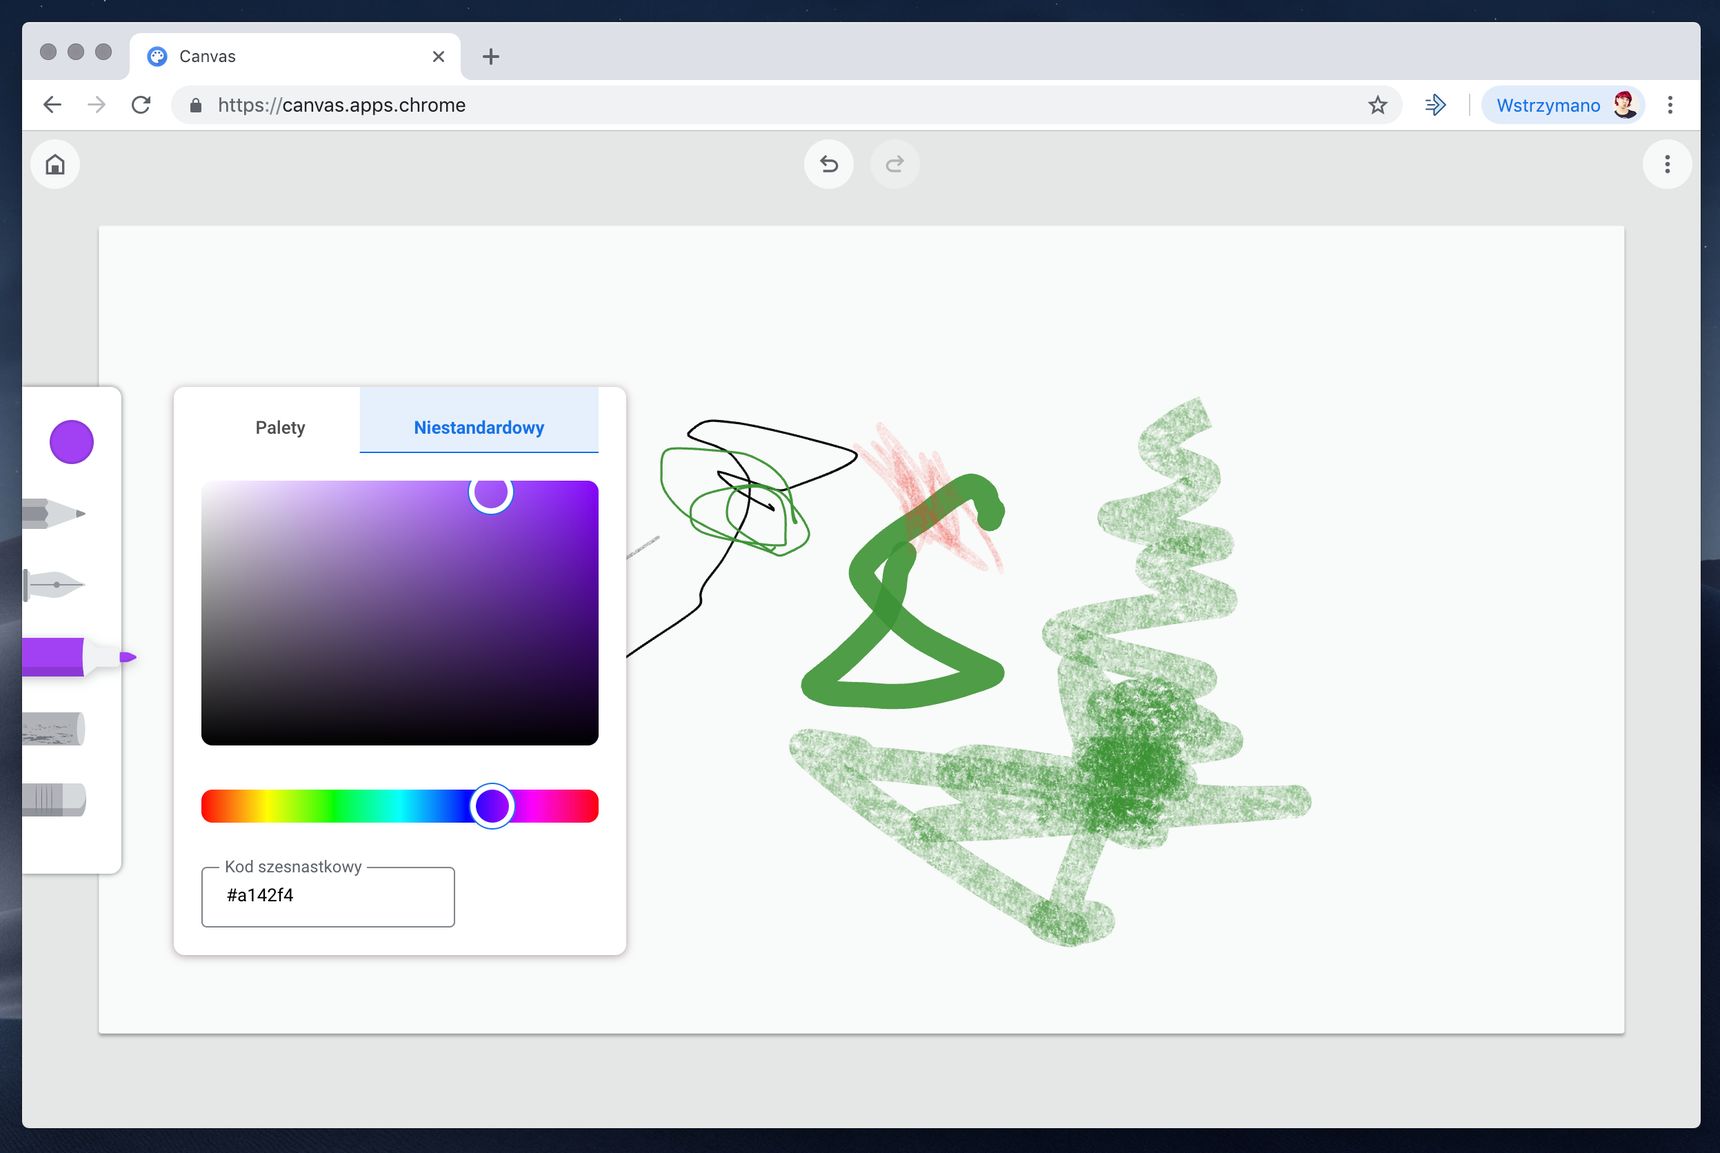Focus the Kod szesnastkowy hex field
Image resolution: width=1720 pixels, height=1153 pixels.
[x=328, y=896]
